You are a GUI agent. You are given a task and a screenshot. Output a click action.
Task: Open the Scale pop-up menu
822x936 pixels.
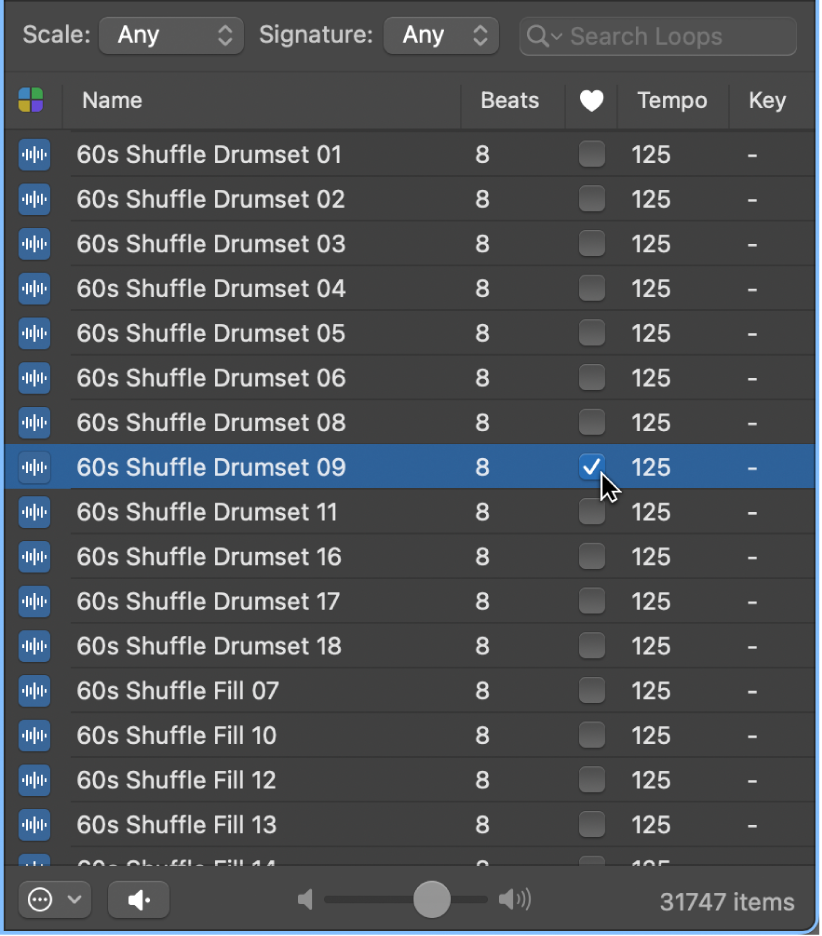[x=171, y=35]
